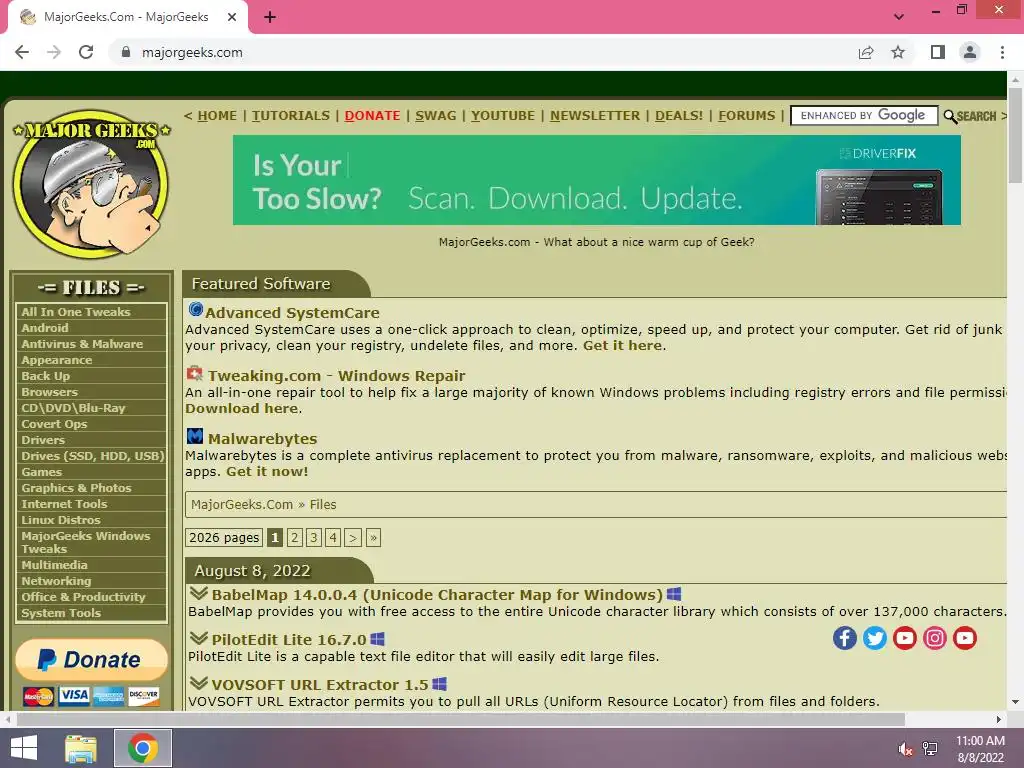Toggle the browser side panel icon
The width and height of the screenshot is (1024, 768).
tap(938, 52)
